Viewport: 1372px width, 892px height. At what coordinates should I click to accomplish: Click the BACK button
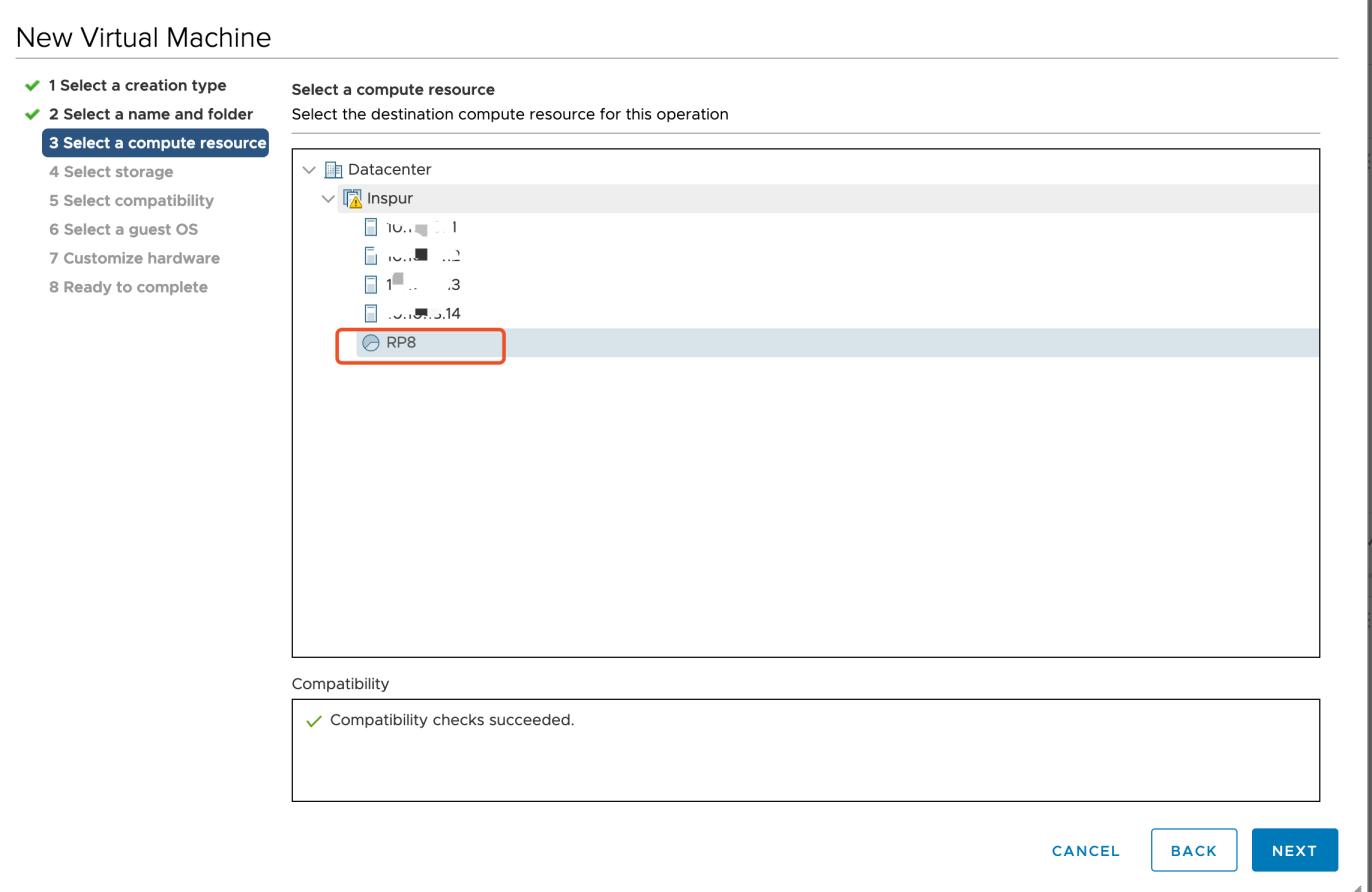(x=1194, y=850)
